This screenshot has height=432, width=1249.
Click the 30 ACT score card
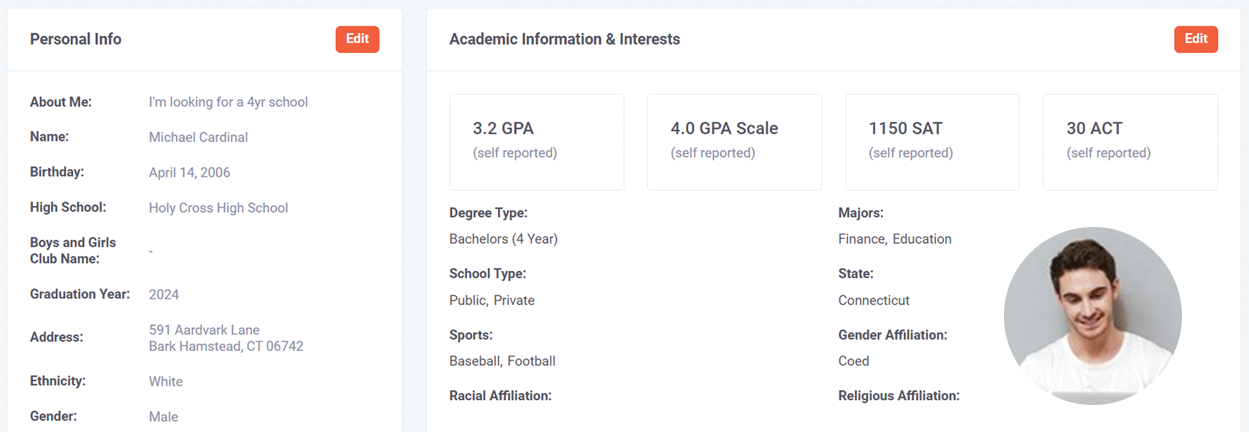(1130, 141)
